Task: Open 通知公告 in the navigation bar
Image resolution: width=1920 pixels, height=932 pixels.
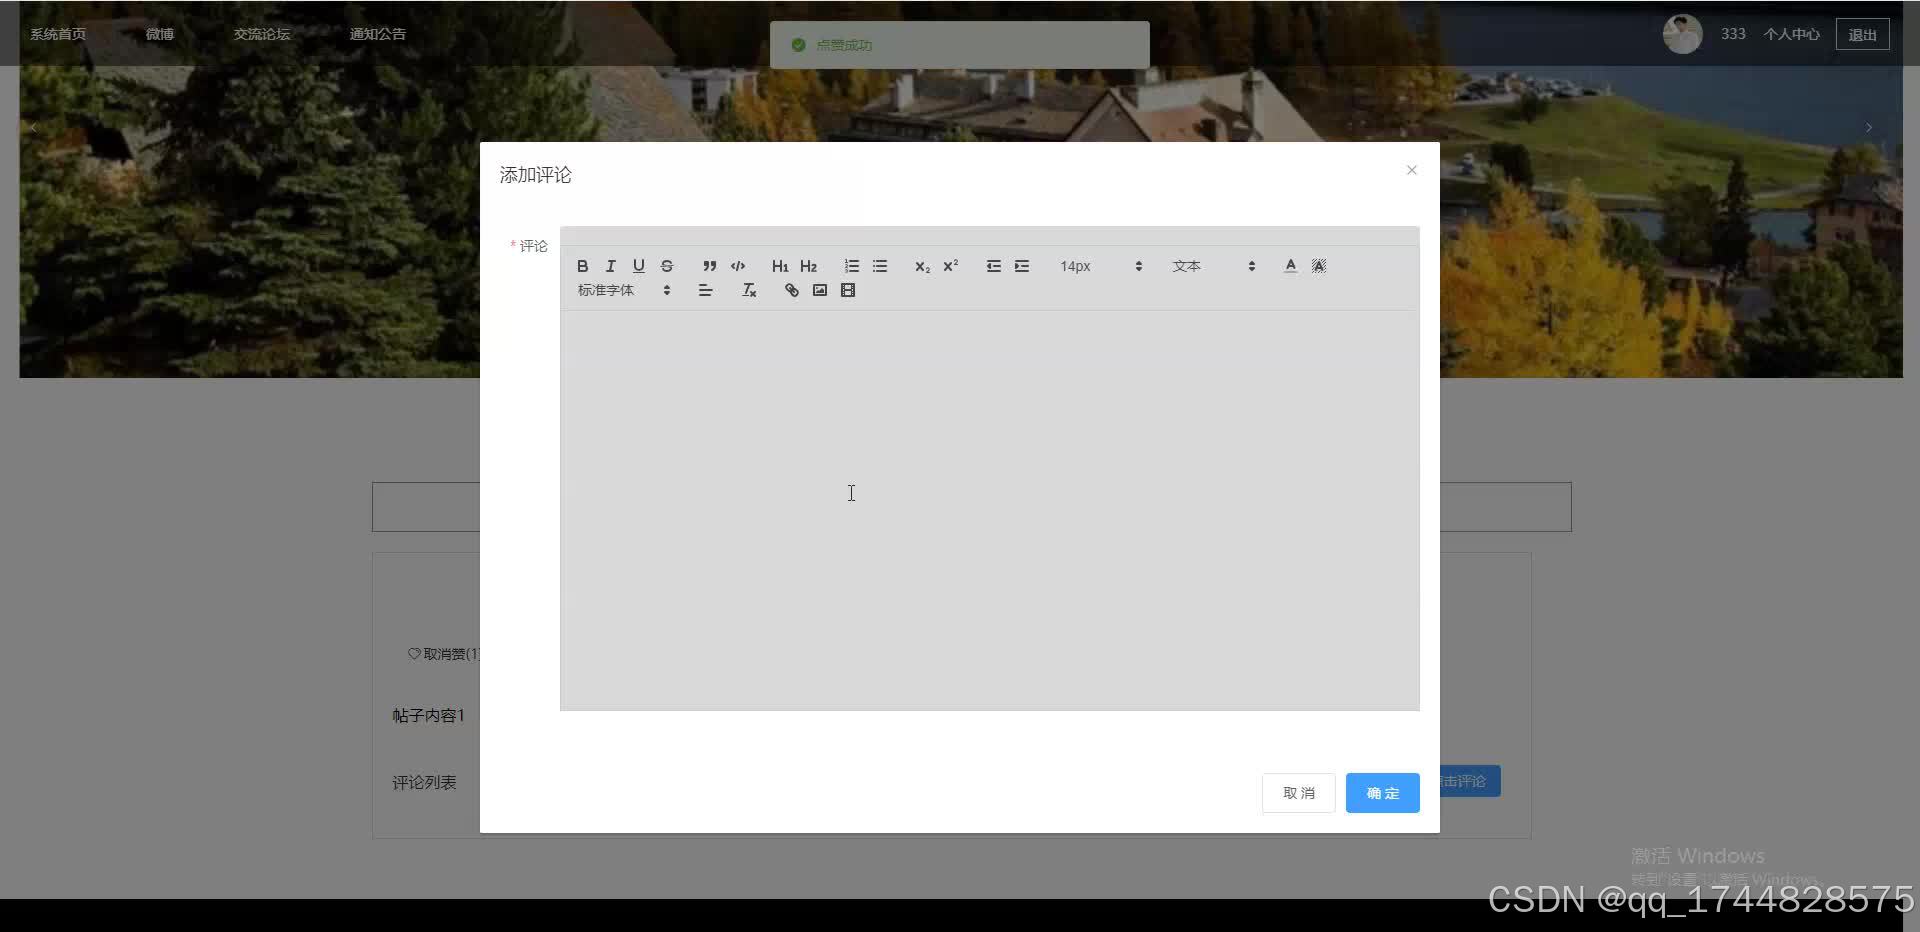Action: [378, 34]
